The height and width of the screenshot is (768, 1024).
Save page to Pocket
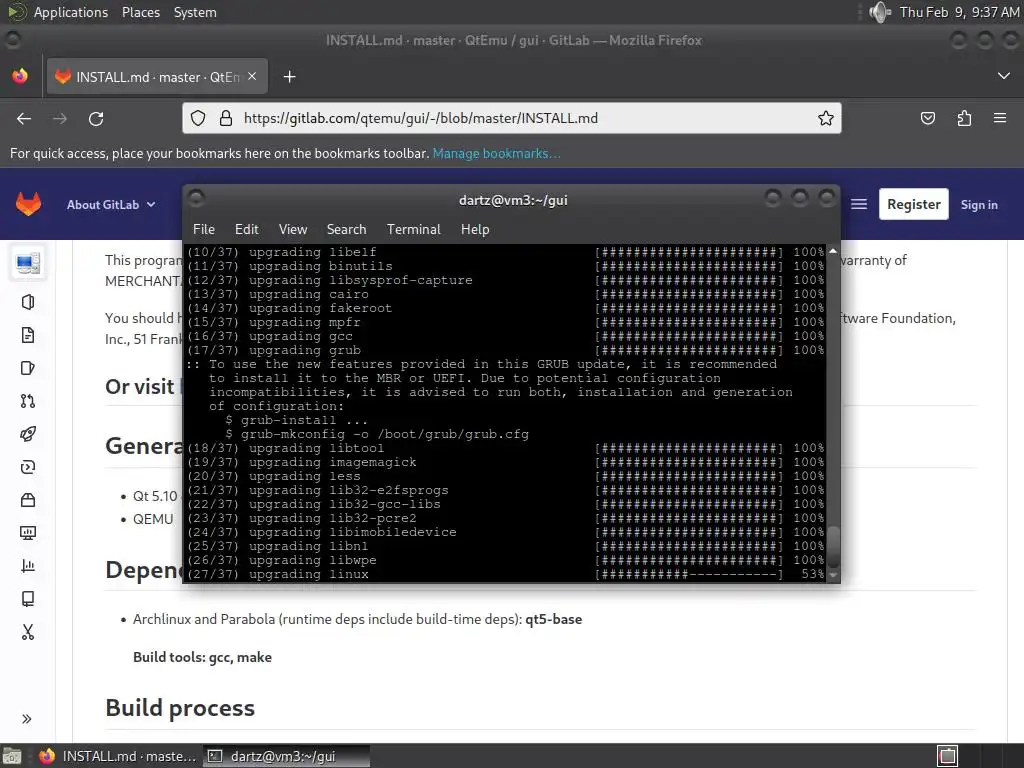click(927, 118)
